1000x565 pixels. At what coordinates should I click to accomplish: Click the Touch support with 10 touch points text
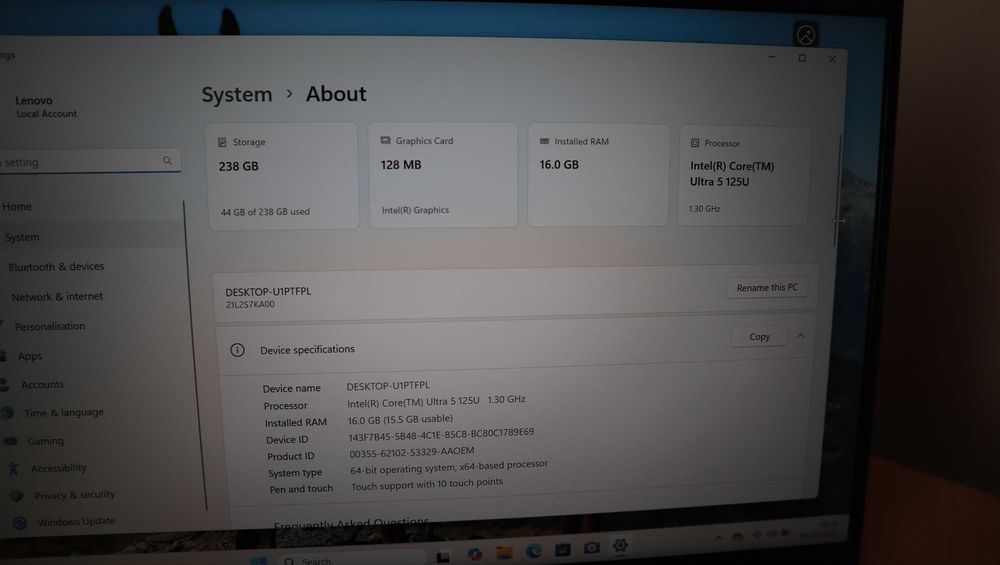[427, 485]
